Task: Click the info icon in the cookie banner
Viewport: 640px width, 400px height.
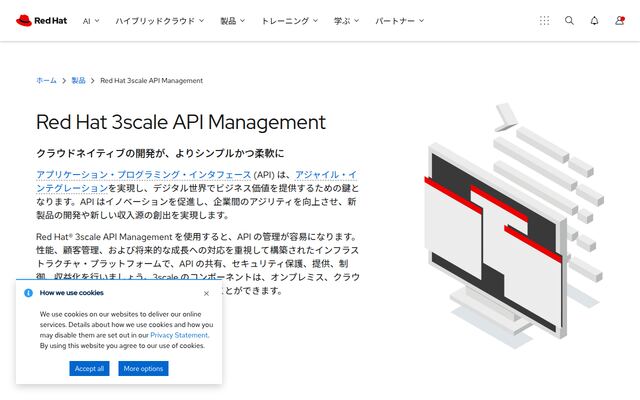Action: click(28, 293)
